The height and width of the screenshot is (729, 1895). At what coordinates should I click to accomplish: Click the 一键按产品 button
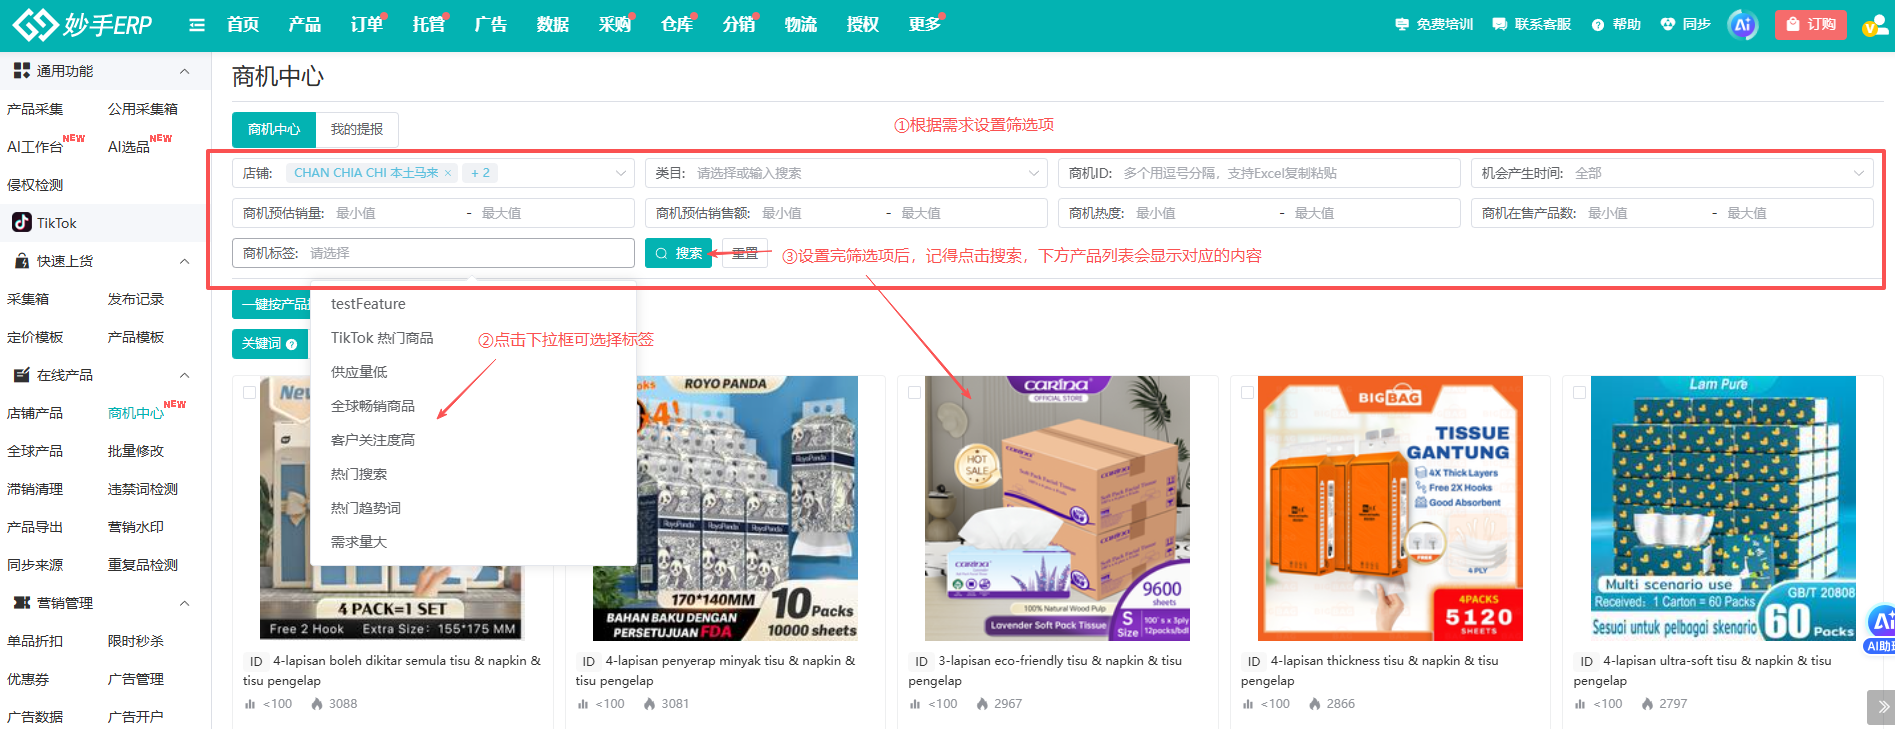click(272, 304)
